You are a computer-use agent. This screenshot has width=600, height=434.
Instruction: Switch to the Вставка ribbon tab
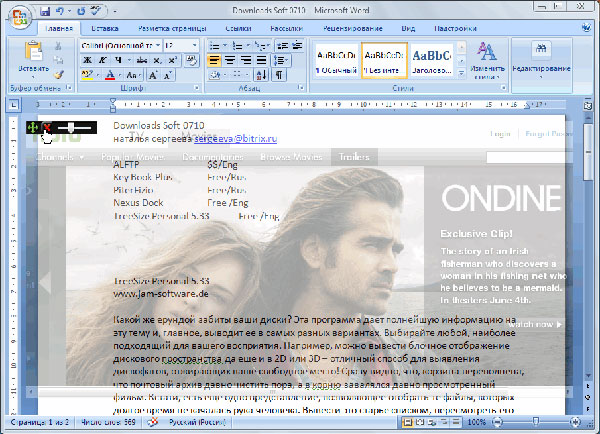104,28
